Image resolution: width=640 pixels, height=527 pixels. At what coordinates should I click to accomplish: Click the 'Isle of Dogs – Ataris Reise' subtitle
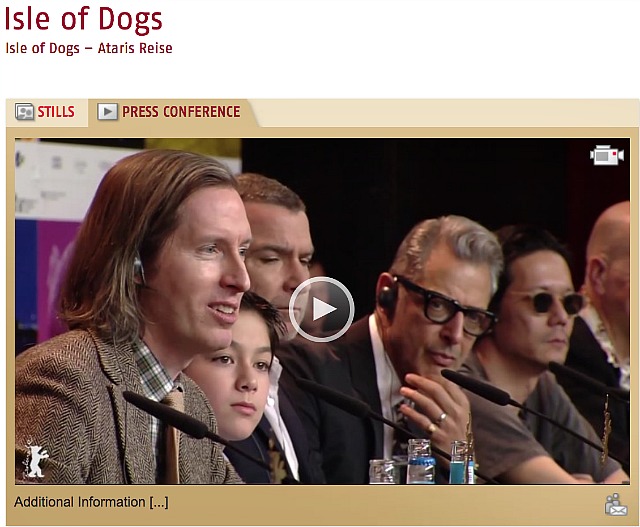point(89,48)
